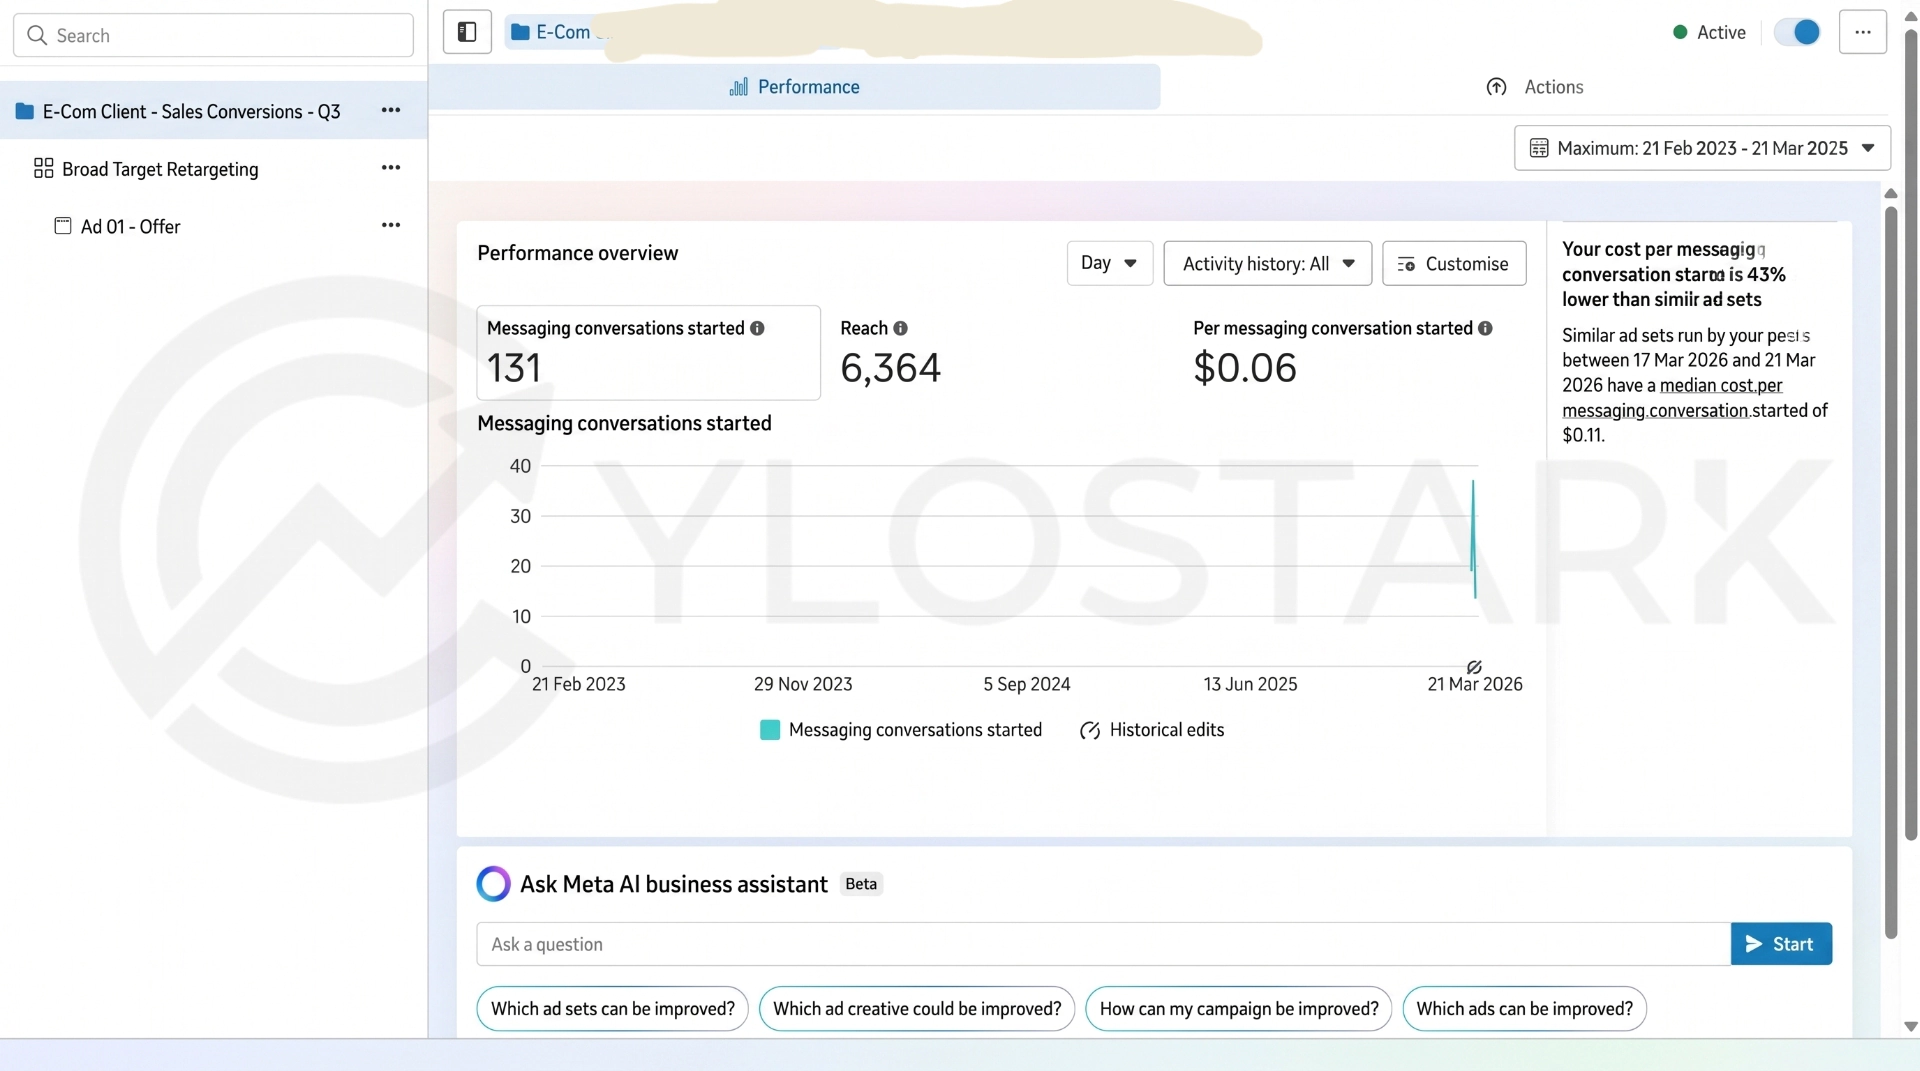Focus the Ask a question field

1104,944
